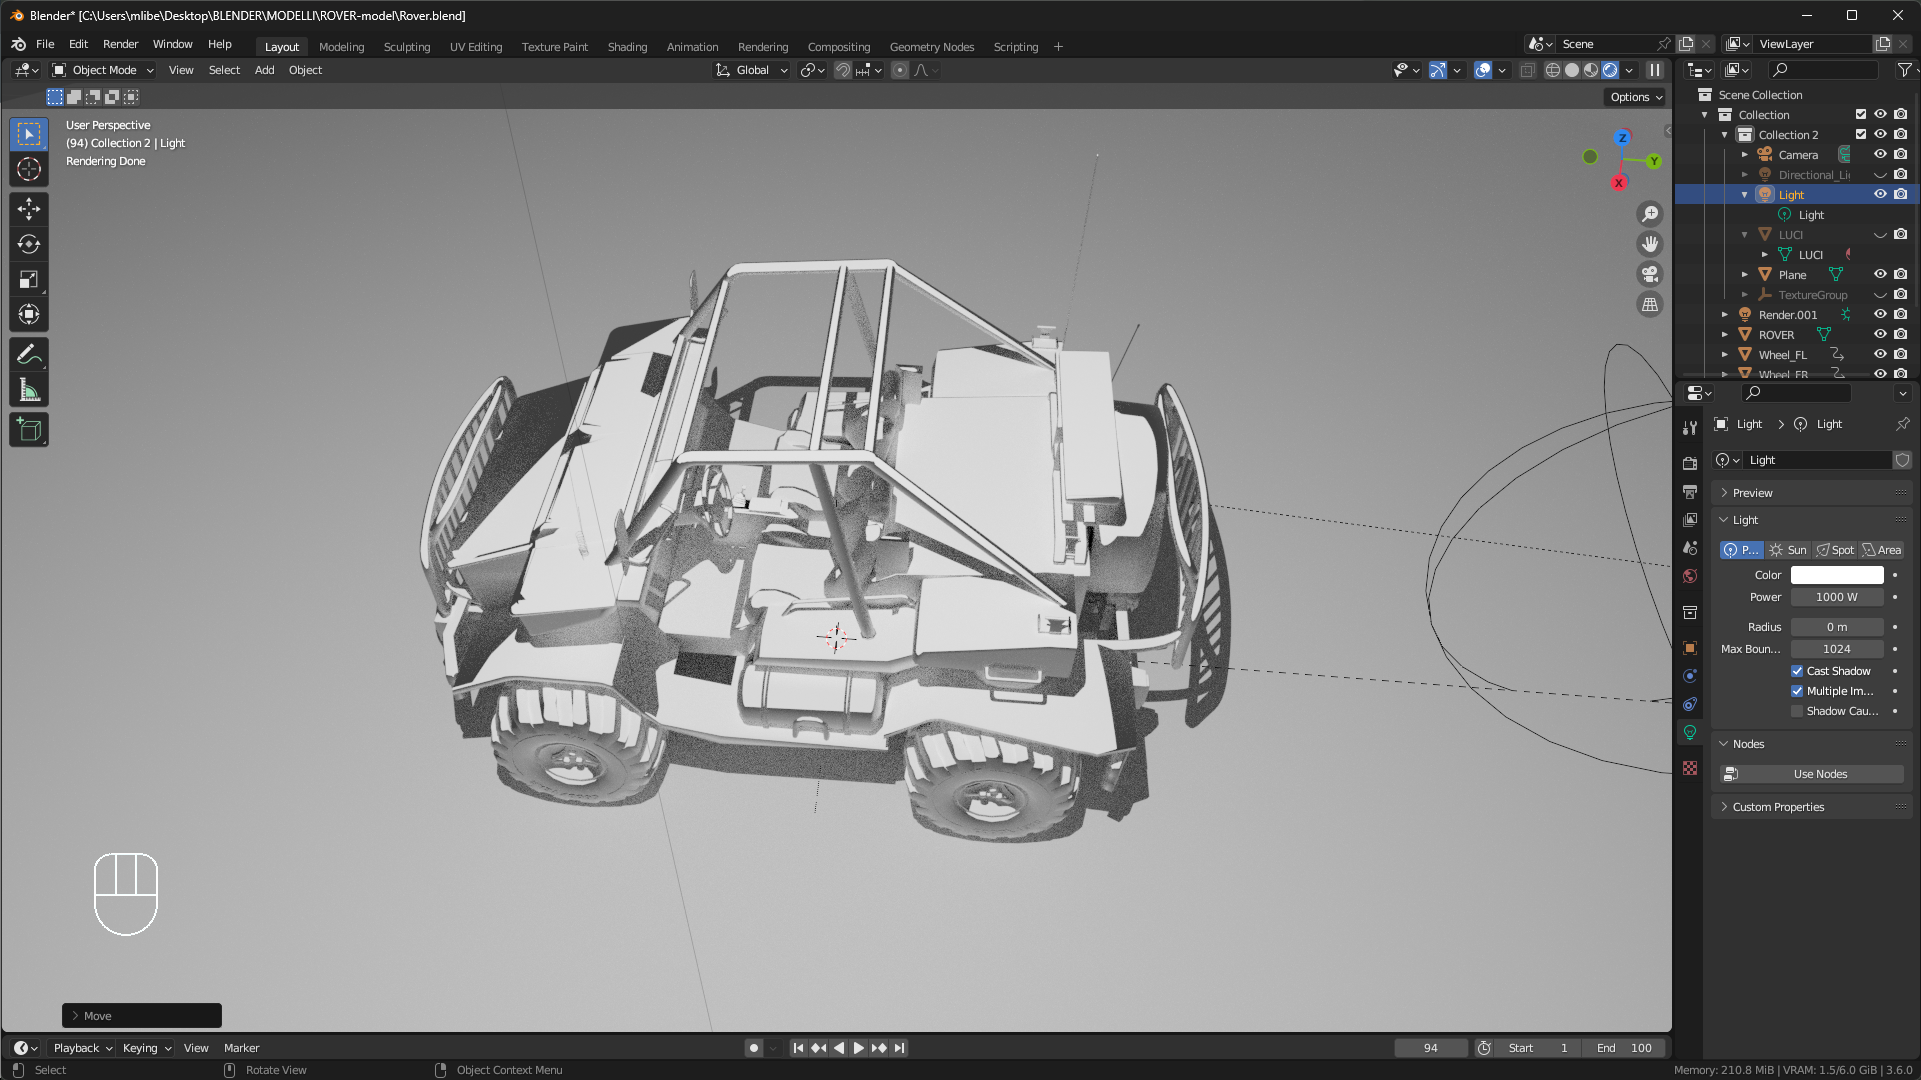Switch to rendered viewport shading
The height and width of the screenshot is (1080, 1921).
tap(1610, 70)
